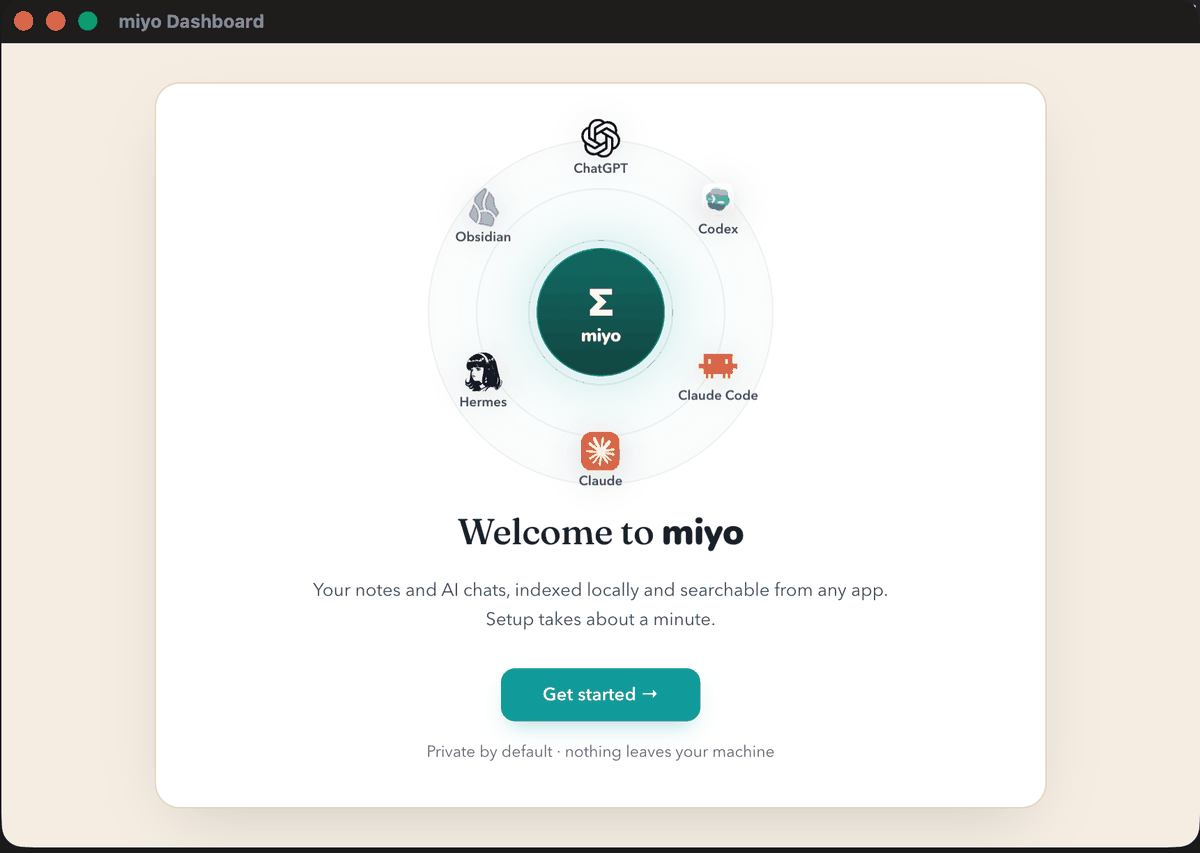Click the "Obsidian" label text
This screenshot has height=853, width=1200.
483,237
